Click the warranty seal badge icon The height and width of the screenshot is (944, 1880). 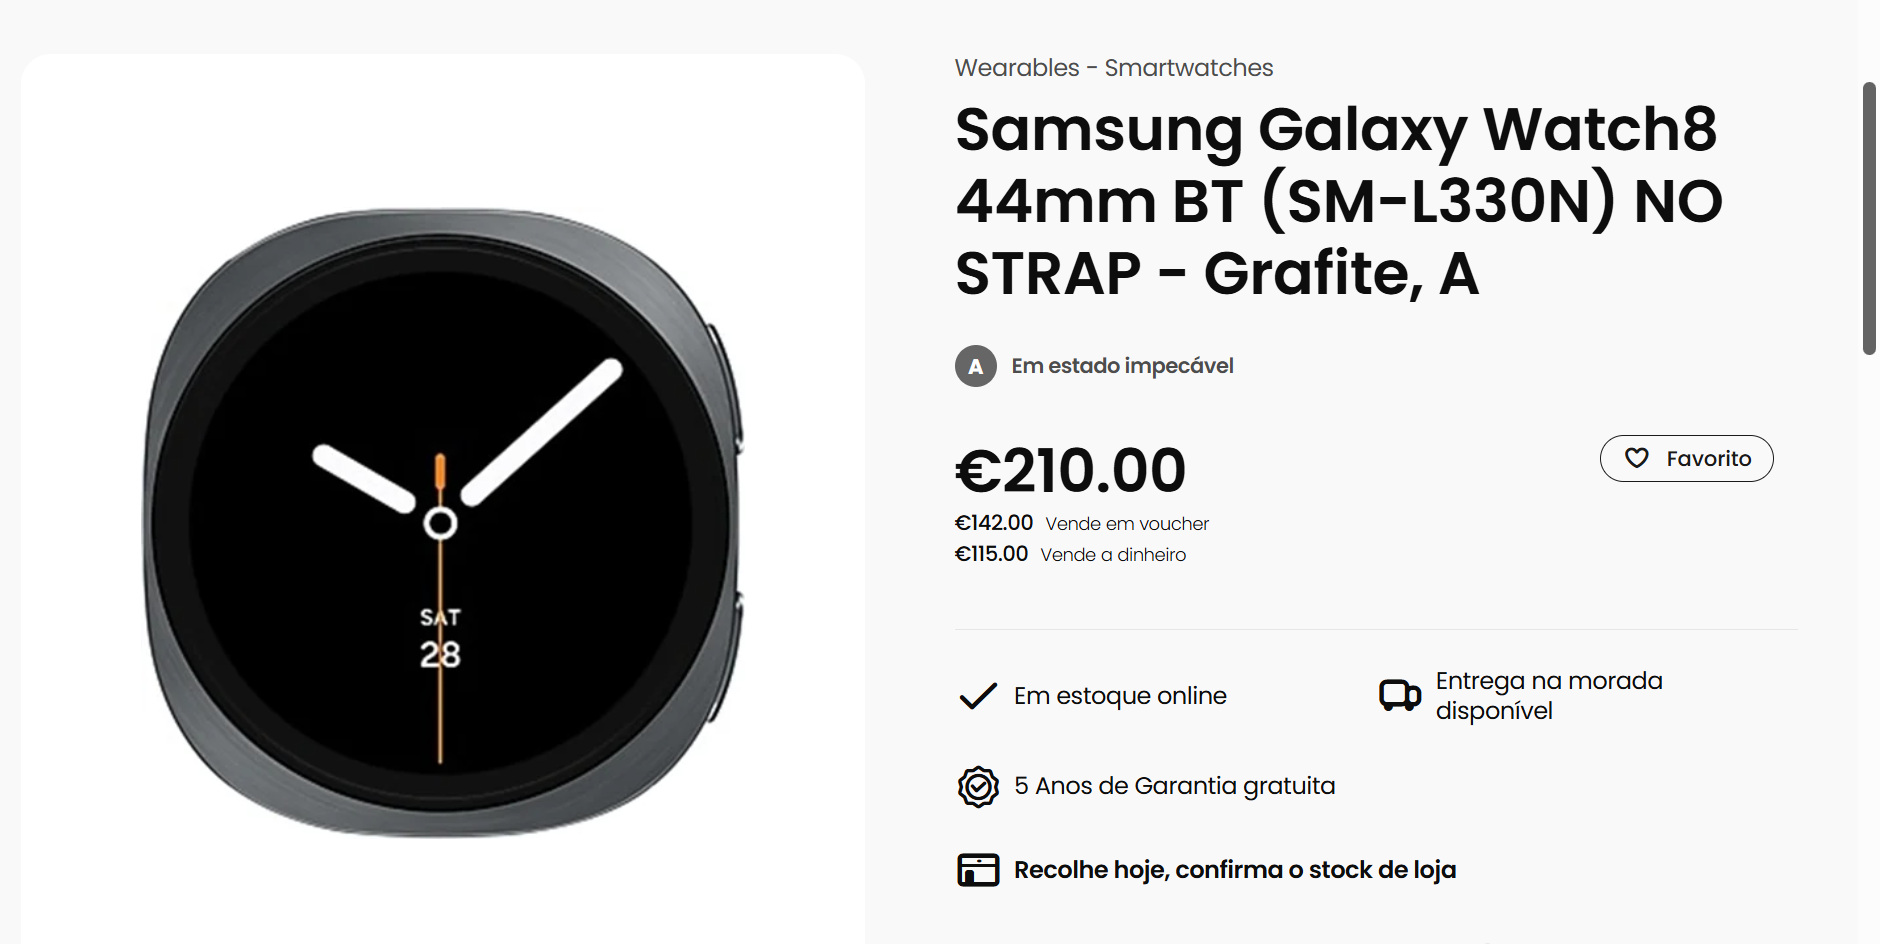(977, 787)
